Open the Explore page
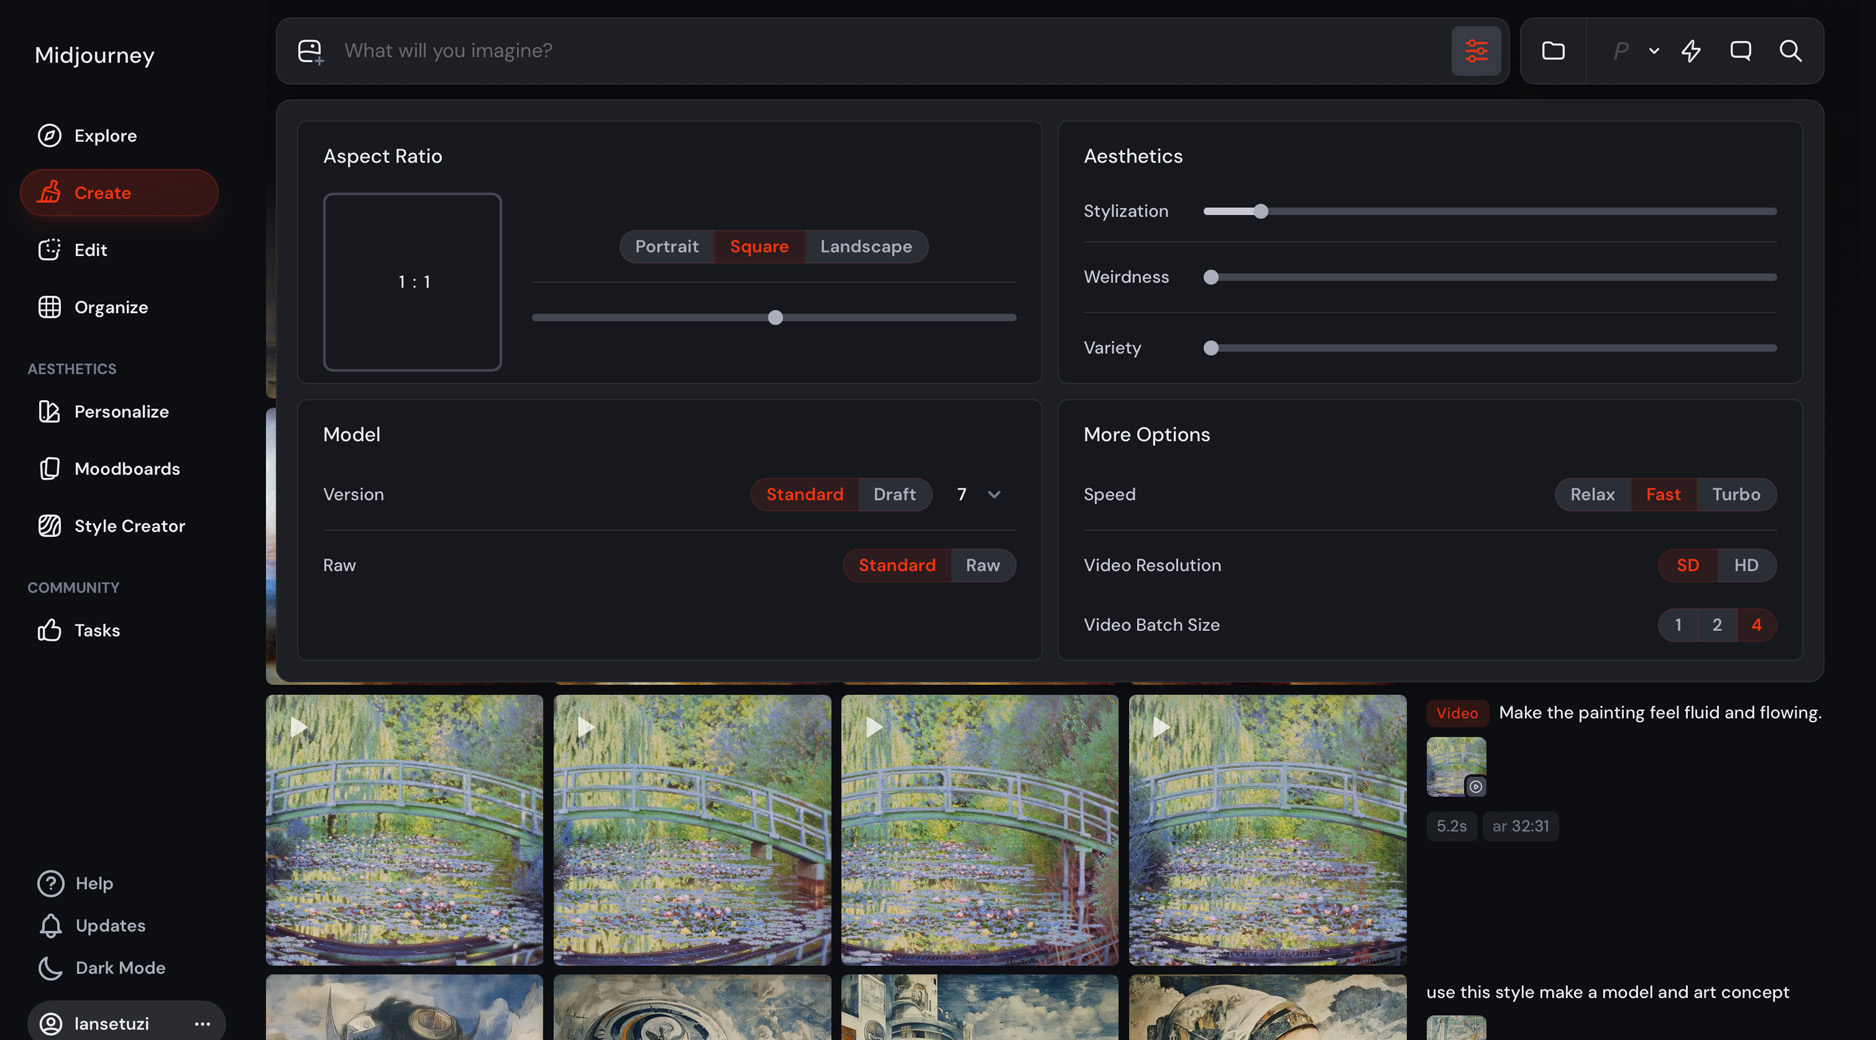The image size is (1876, 1040). (119, 136)
